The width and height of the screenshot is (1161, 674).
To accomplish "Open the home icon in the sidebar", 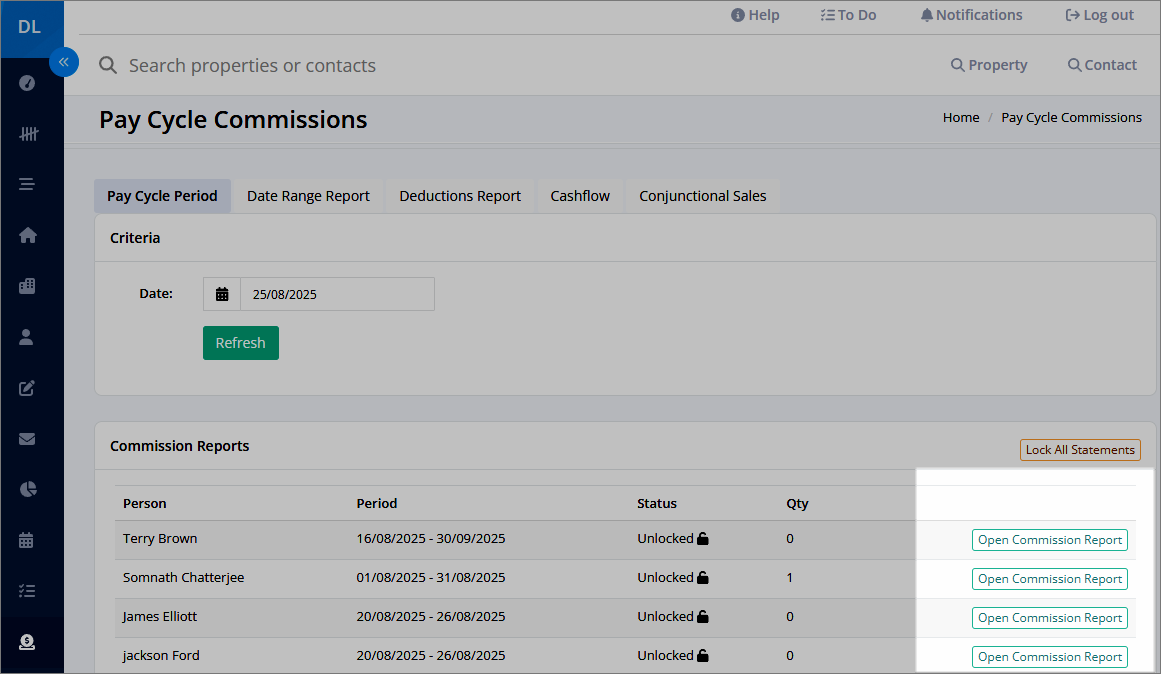I will [27, 235].
